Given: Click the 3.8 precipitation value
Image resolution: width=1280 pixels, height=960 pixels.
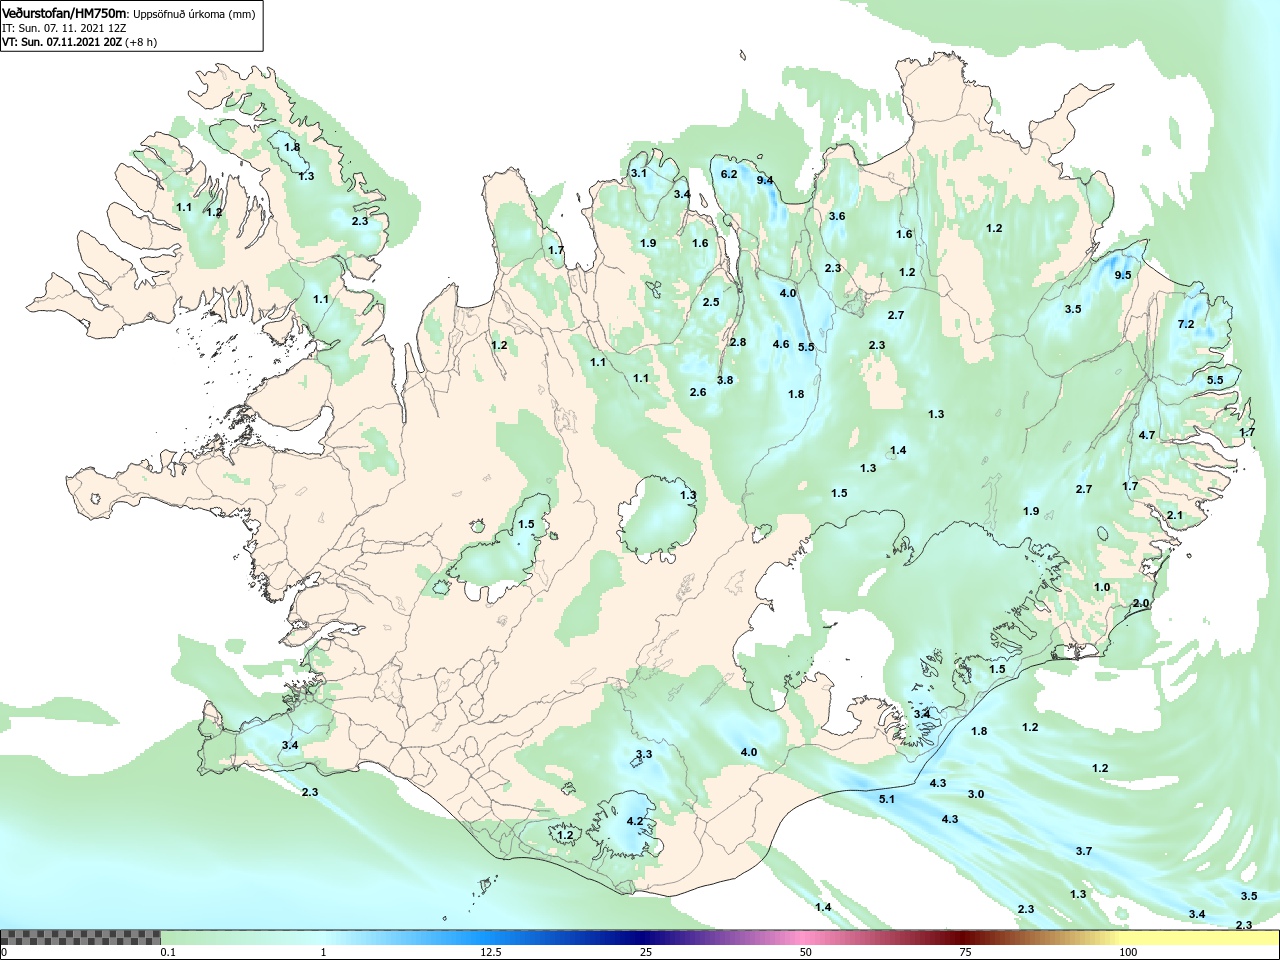Looking at the screenshot, I should (x=725, y=380).
